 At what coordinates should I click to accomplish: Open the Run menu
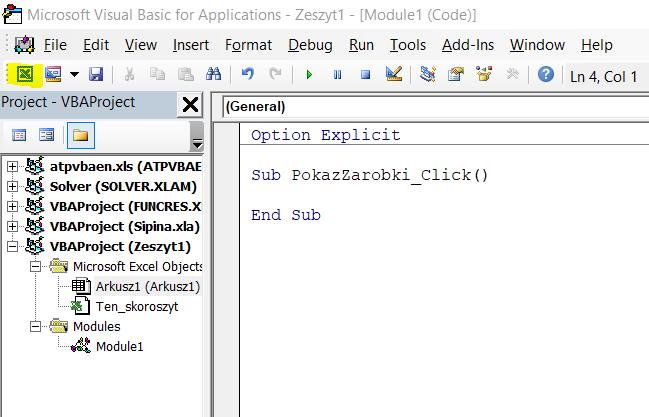coord(361,45)
